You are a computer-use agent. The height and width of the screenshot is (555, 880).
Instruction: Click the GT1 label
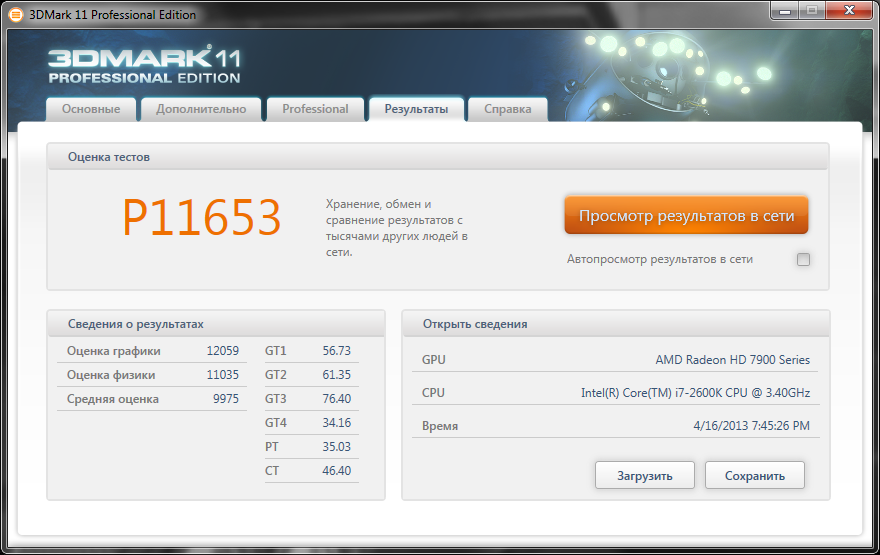click(276, 351)
